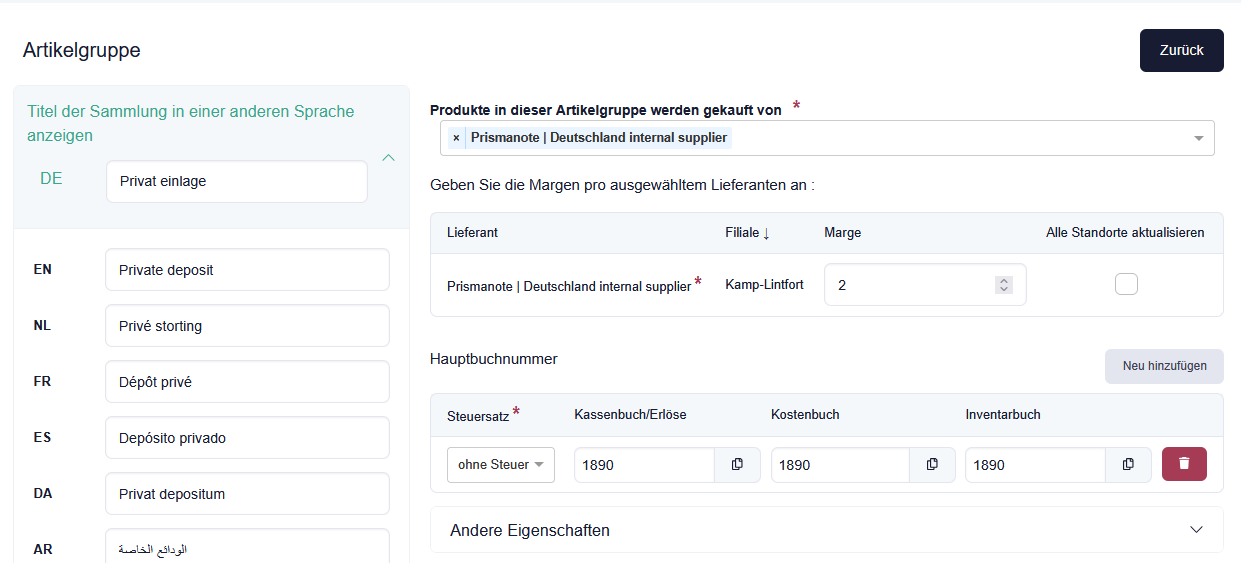1241x563 pixels.
Task: Select the NL field 'Privé storting'
Action: pyautogui.click(x=246, y=326)
